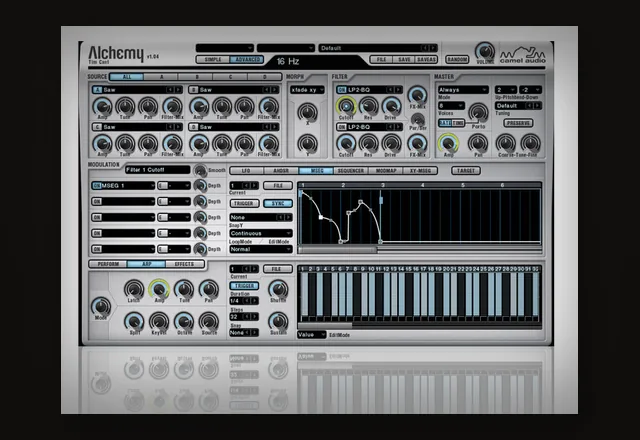The image size is (640, 440).
Task: Select source tab B
Action: point(196,77)
